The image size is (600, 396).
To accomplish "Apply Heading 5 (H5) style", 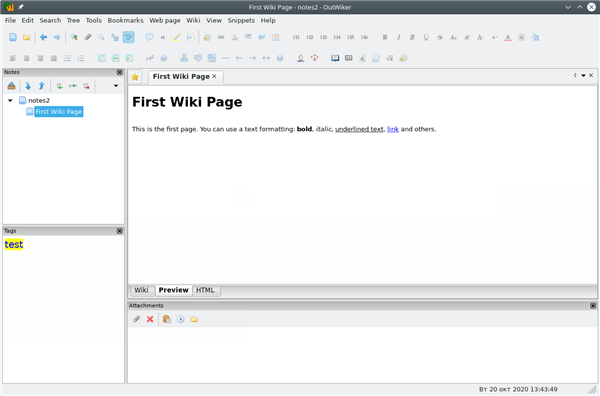I will pos(351,37).
